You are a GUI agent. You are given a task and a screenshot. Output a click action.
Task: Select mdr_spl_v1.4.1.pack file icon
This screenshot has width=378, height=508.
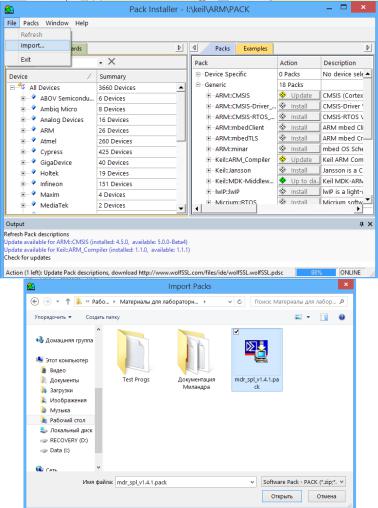coord(257,351)
